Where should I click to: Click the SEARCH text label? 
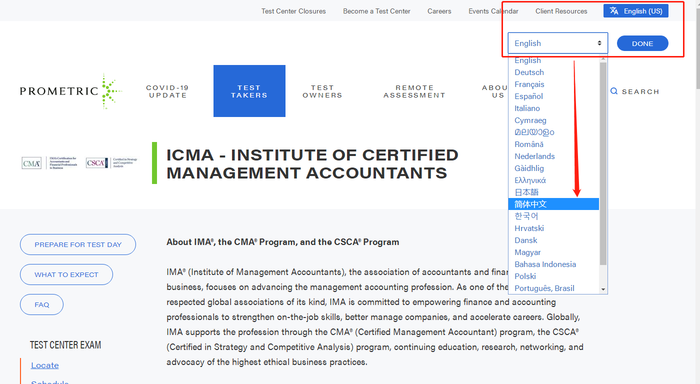pyautogui.click(x=641, y=92)
